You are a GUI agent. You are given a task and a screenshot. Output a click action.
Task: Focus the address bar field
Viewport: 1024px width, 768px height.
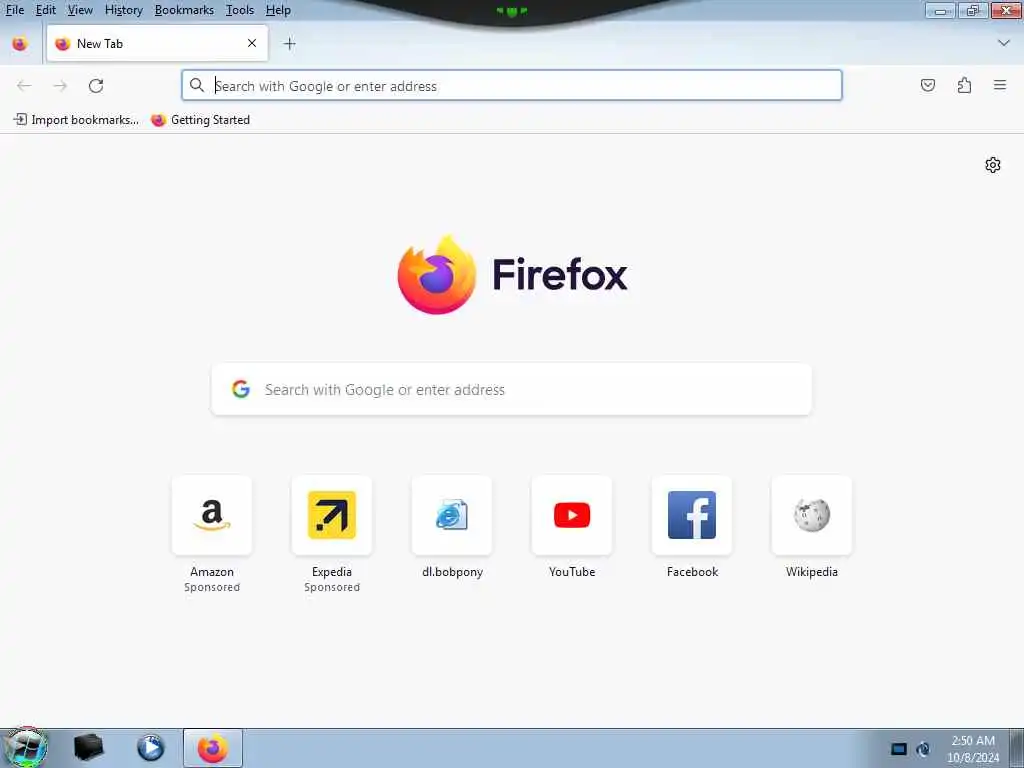[x=512, y=85]
